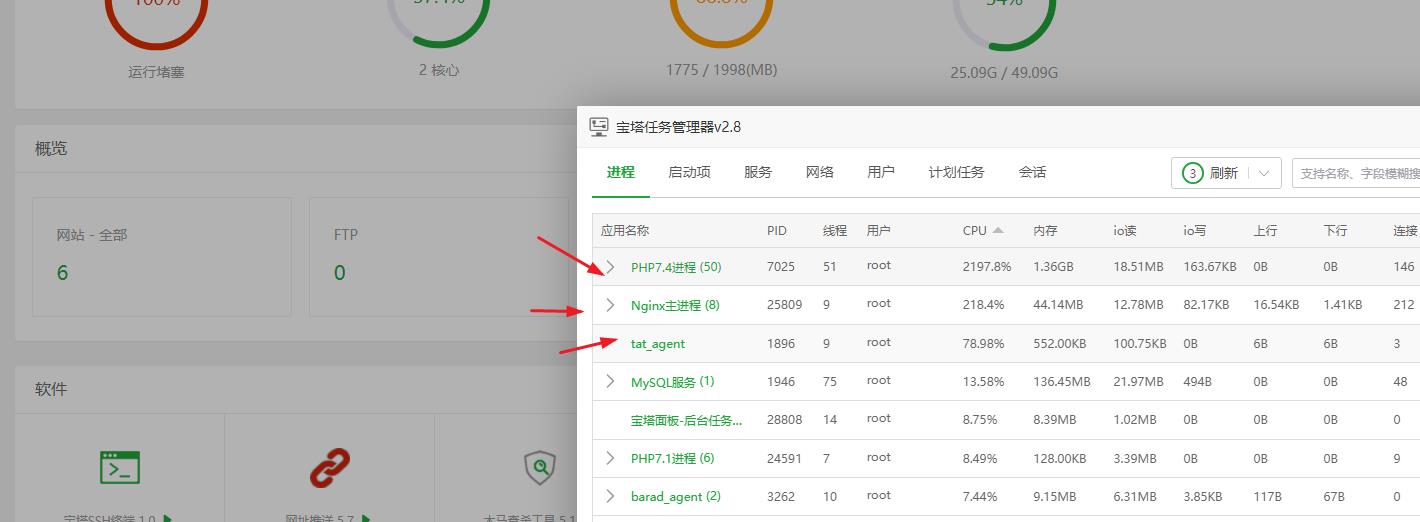This screenshot has height=522, width=1420.
Task: Click the 1775 / 1998(MB) memory label
Action: [721, 70]
